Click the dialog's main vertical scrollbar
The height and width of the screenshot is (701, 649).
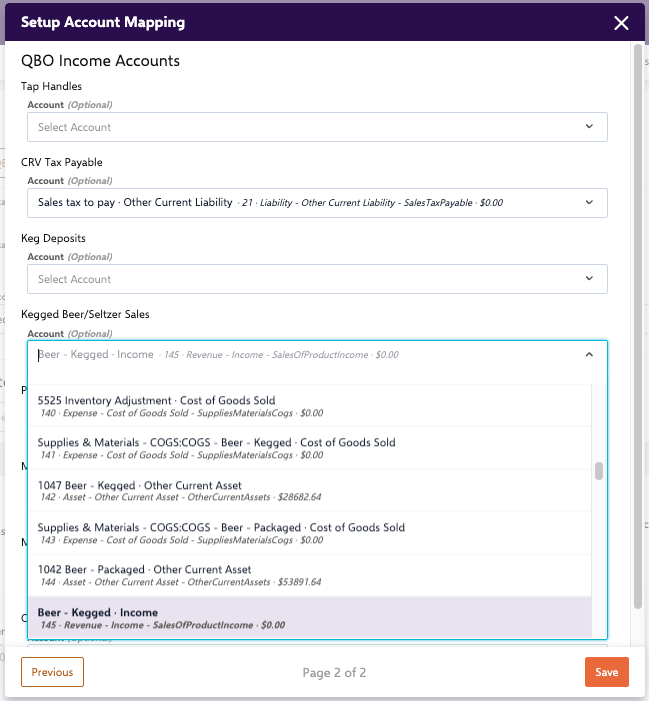[x=638, y=330]
